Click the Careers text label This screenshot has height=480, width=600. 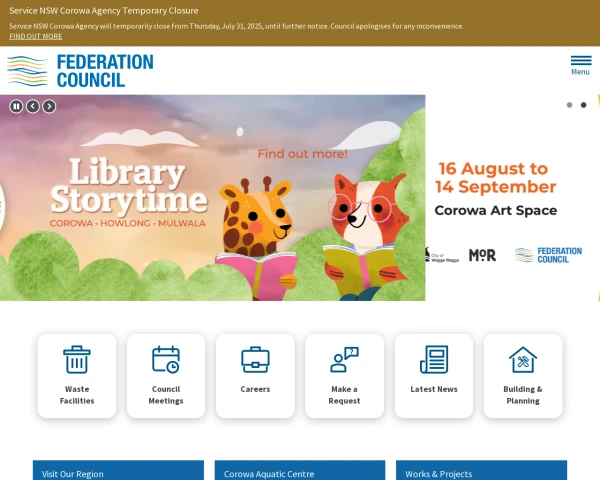click(x=255, y=389)
